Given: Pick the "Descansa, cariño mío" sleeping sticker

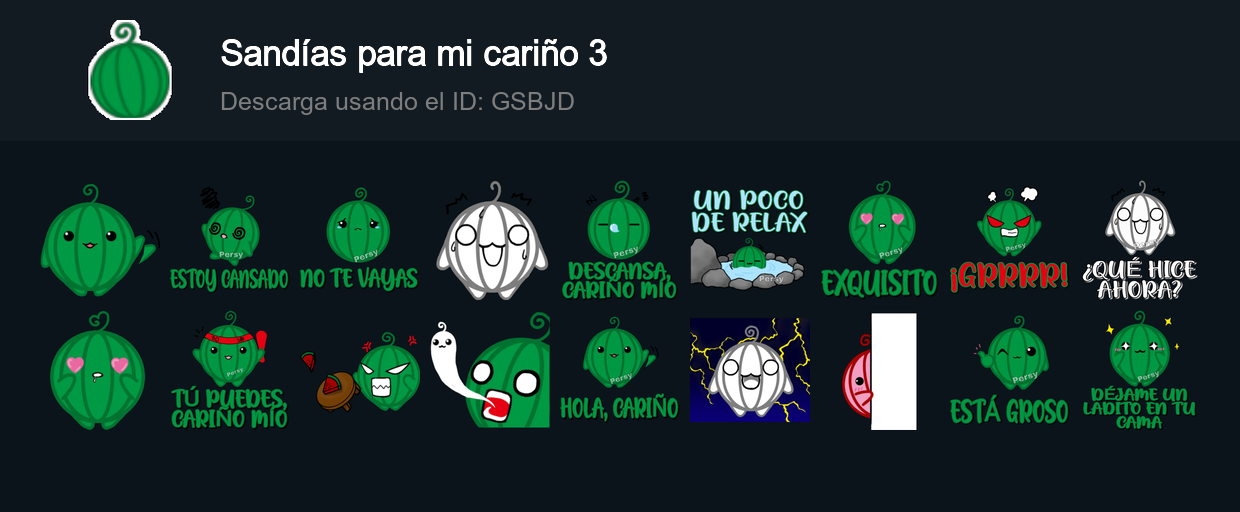Looking at the screenshot, I should point(619,240).
